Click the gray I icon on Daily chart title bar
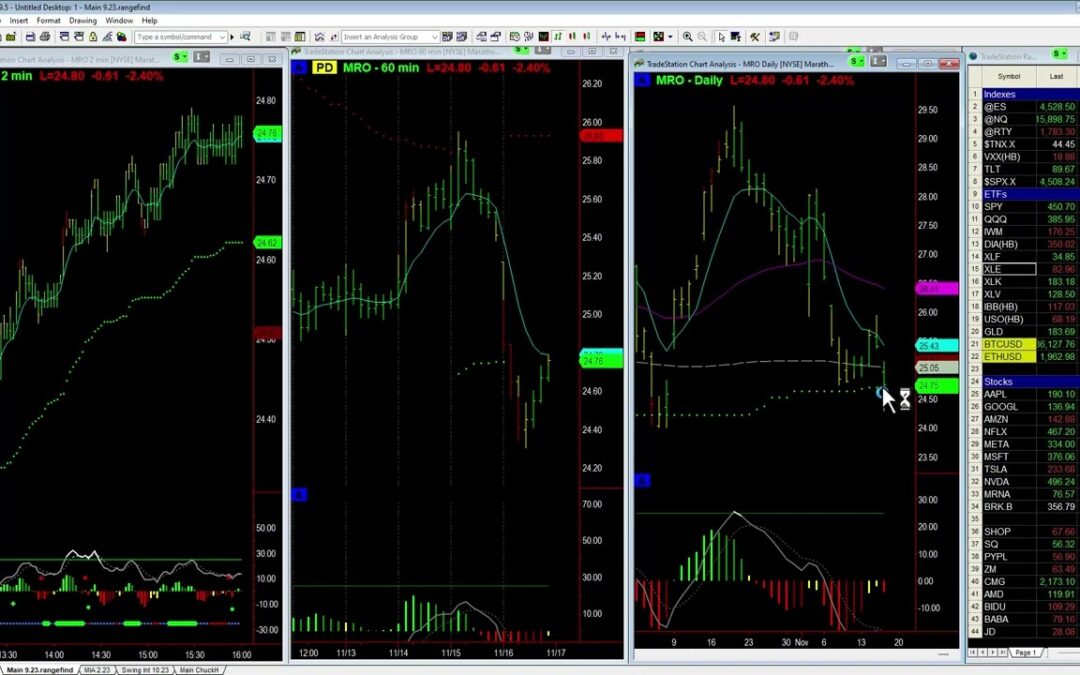Screen dimensions: 1080x675 [878, 61]
